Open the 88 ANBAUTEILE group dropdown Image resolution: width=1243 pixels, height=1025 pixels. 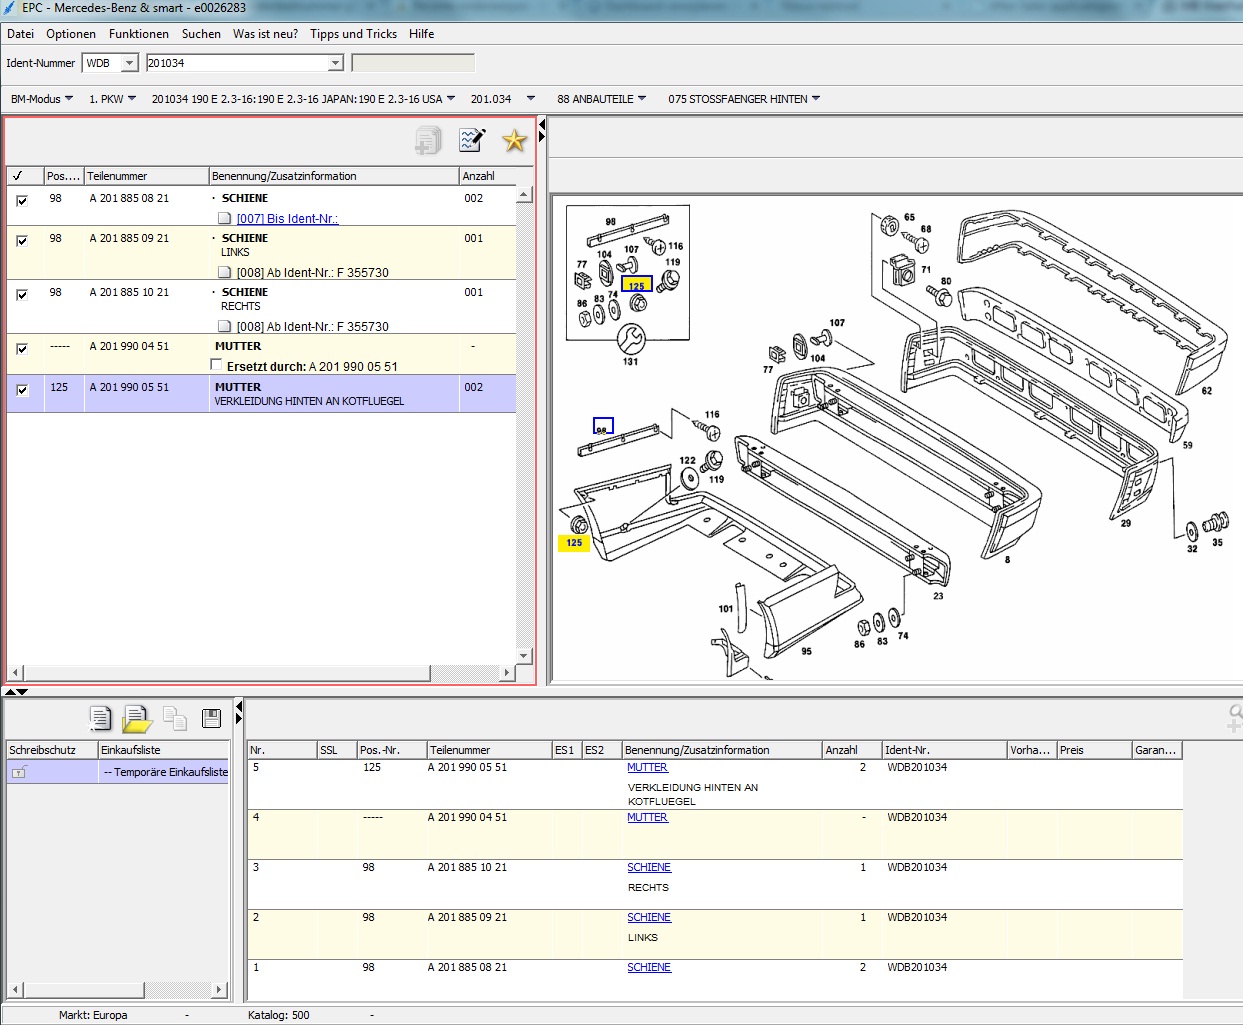pyautogui.click(x=601, y=99)
